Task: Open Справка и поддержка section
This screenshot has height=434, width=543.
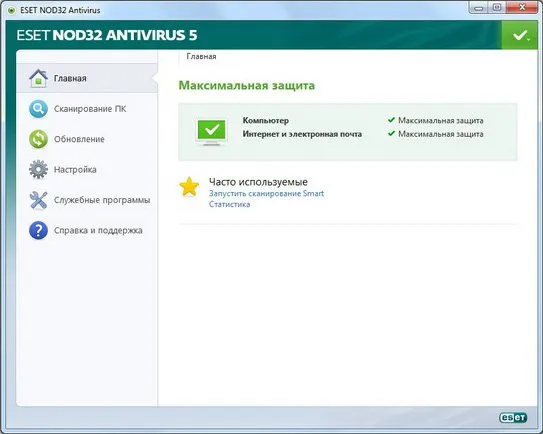Action: click(87, 230)
